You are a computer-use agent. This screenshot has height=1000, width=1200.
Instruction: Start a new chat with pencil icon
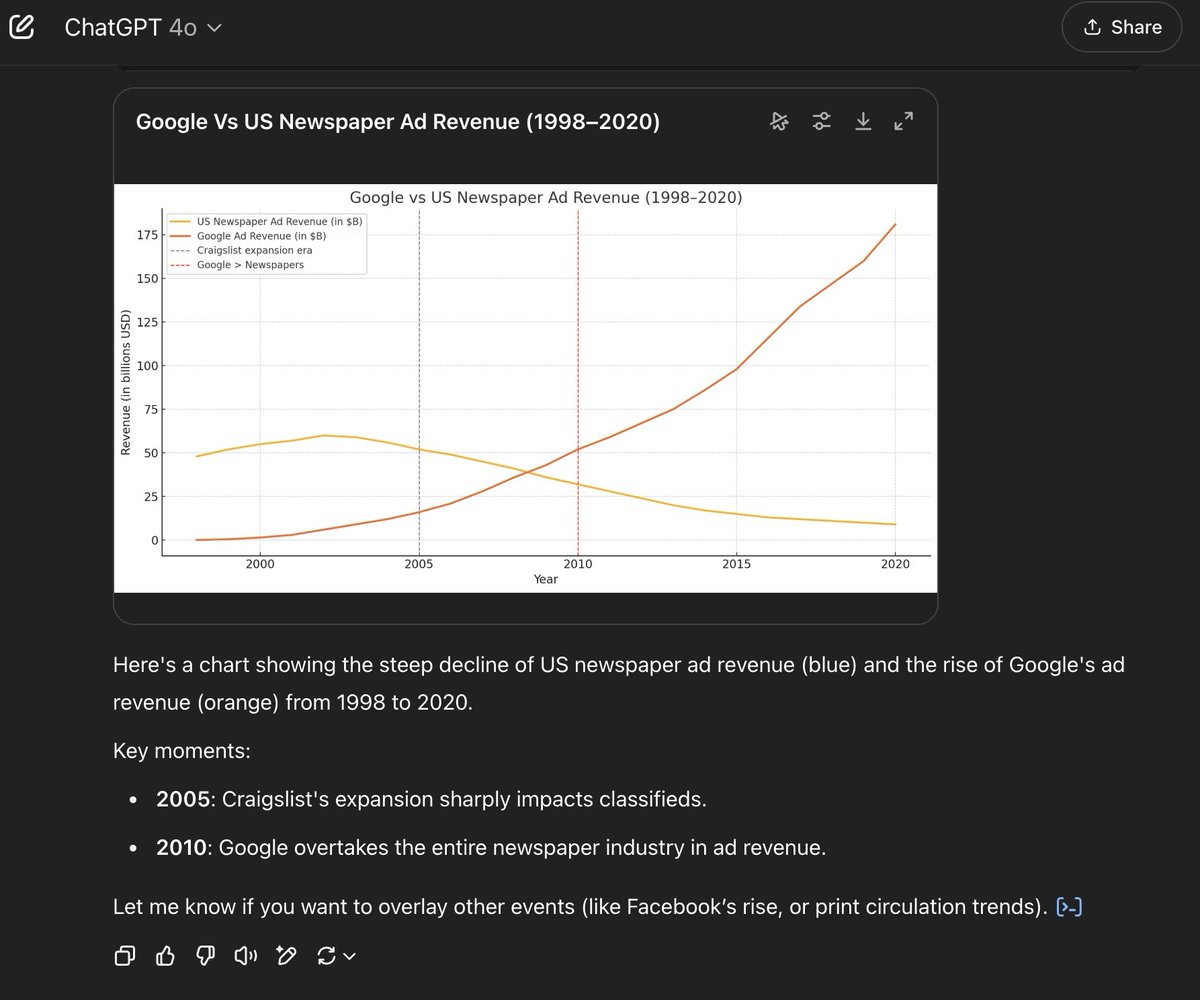coord(22,27)
